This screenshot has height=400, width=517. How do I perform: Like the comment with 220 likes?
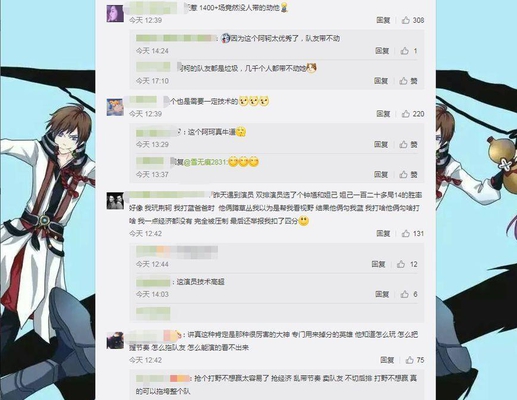coord(406,114)
